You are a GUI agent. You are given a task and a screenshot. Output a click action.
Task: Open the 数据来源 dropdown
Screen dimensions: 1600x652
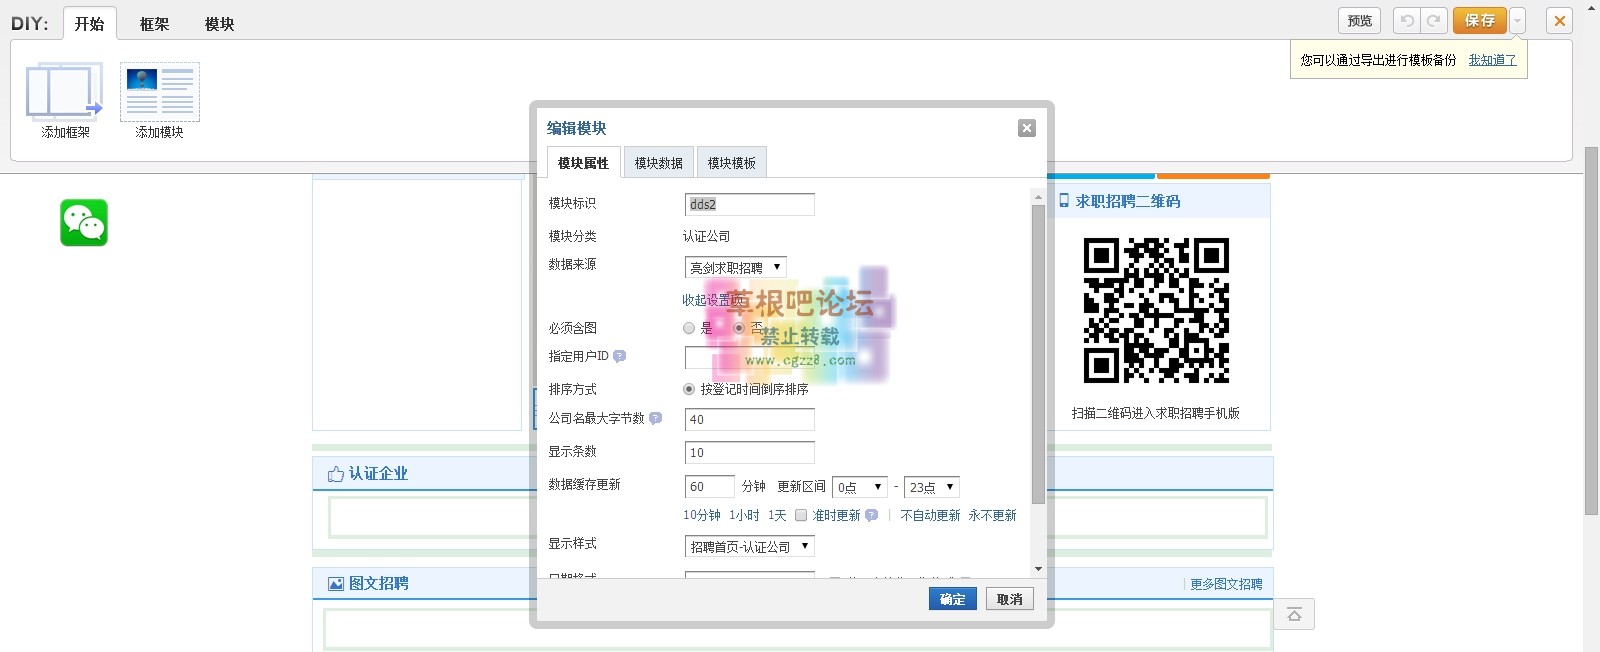735,267
